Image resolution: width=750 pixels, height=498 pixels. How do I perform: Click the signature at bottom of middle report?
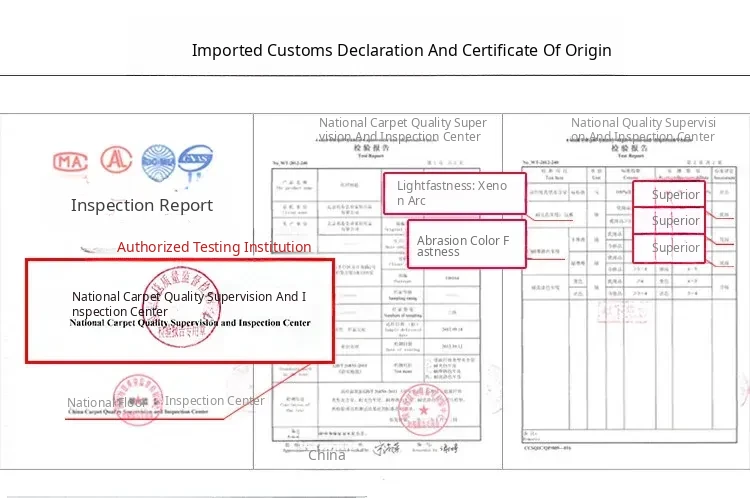coord(386,449)
